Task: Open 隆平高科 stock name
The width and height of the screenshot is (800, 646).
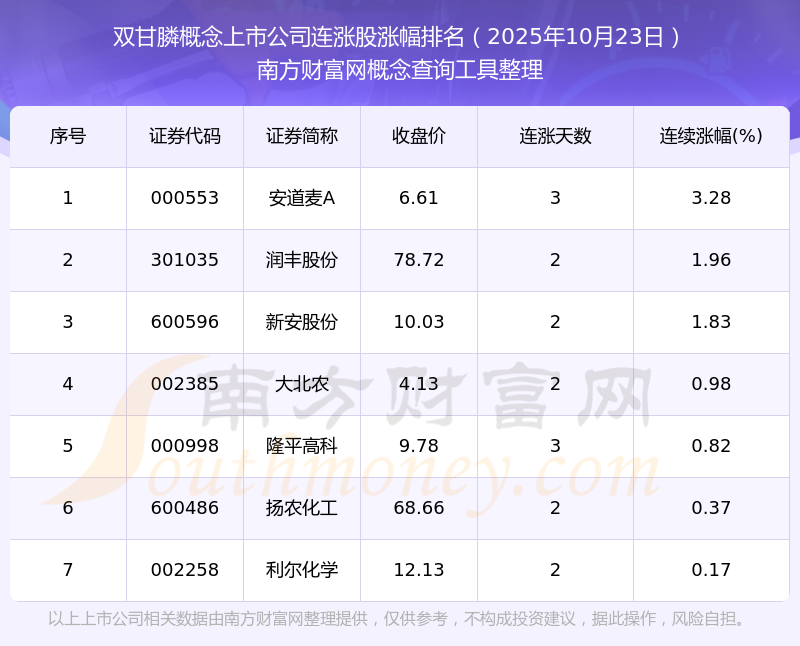Action: pos(302,446)
